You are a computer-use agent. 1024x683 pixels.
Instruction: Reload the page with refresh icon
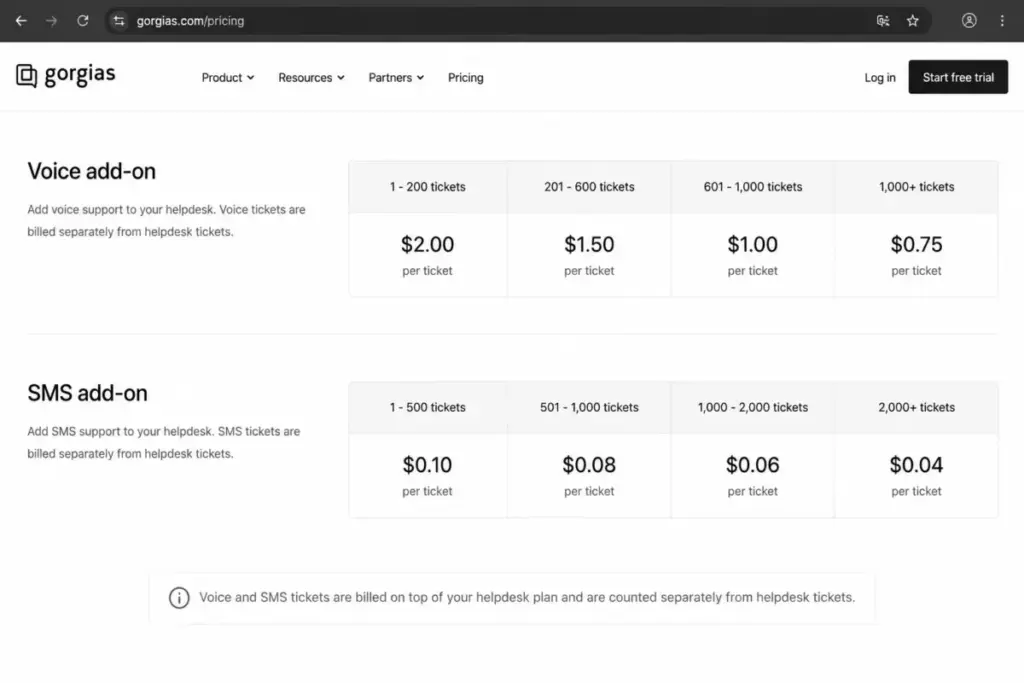point(82,21)
